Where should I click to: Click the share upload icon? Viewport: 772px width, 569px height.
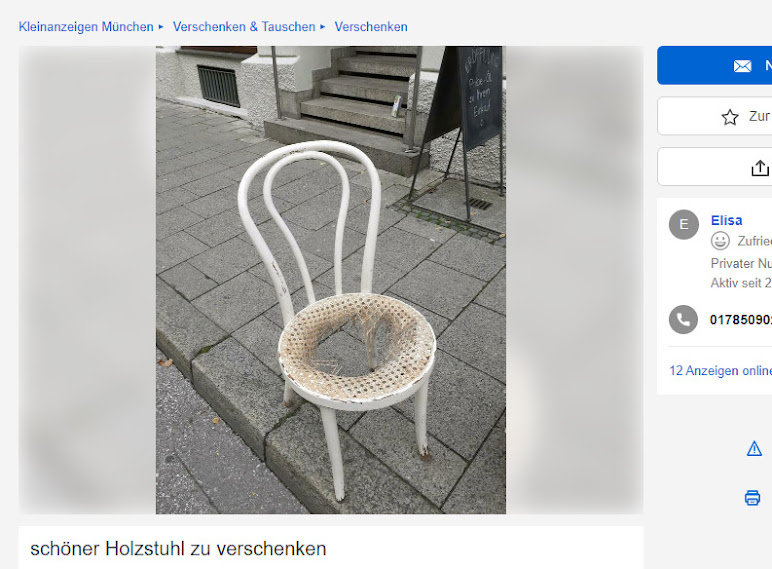[x=760, y=168]
